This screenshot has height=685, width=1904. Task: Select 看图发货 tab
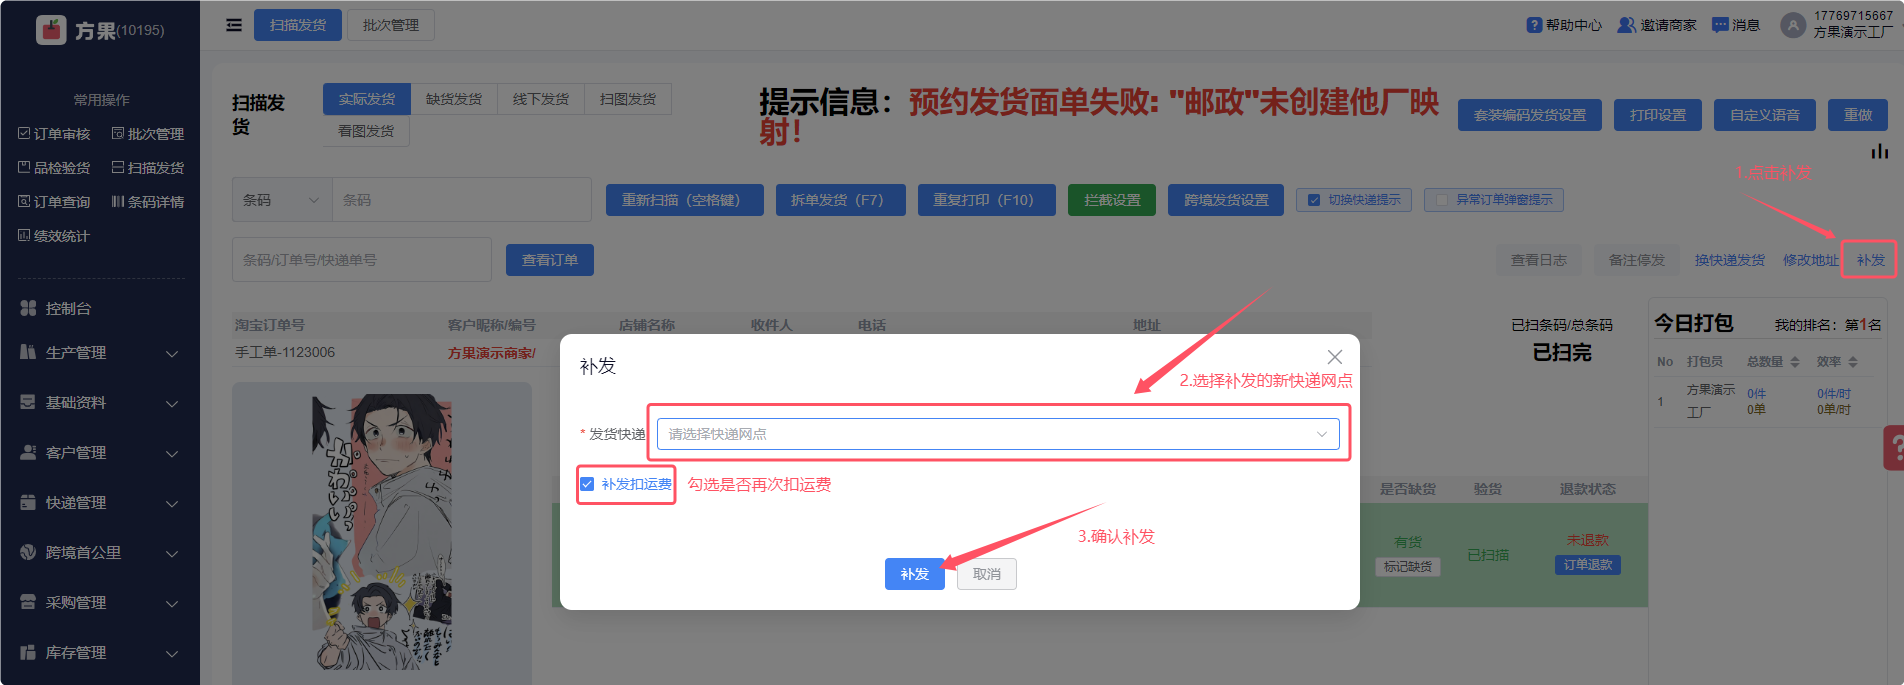pos(366,131)
